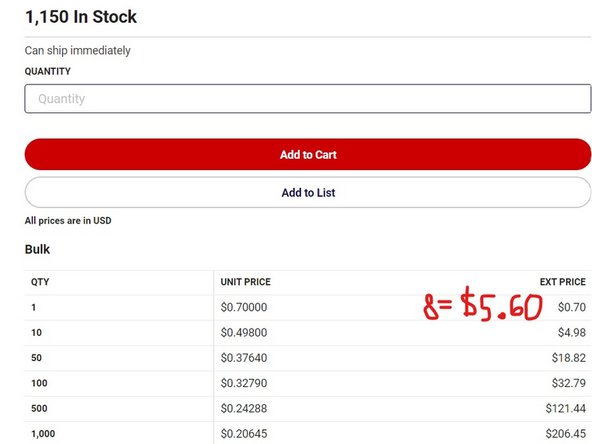Click the Quantity input field
The image size is (592, 444).
308,99
